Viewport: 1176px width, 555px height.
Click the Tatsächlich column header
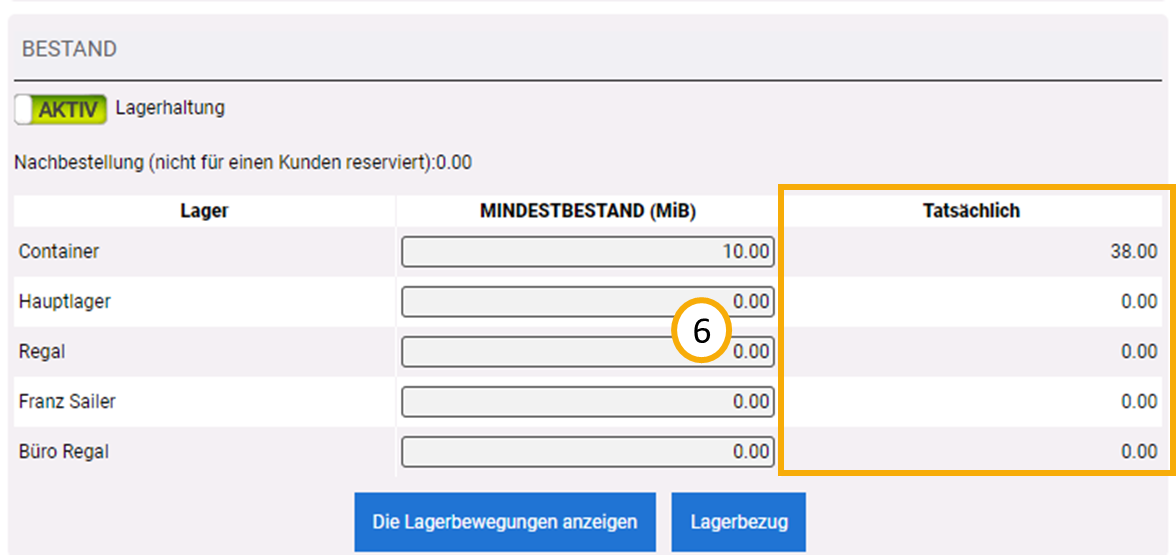tap(979, 211)
